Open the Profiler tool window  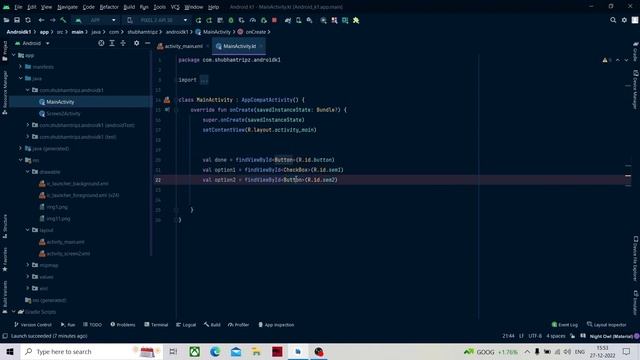click(x=238, y=325)
